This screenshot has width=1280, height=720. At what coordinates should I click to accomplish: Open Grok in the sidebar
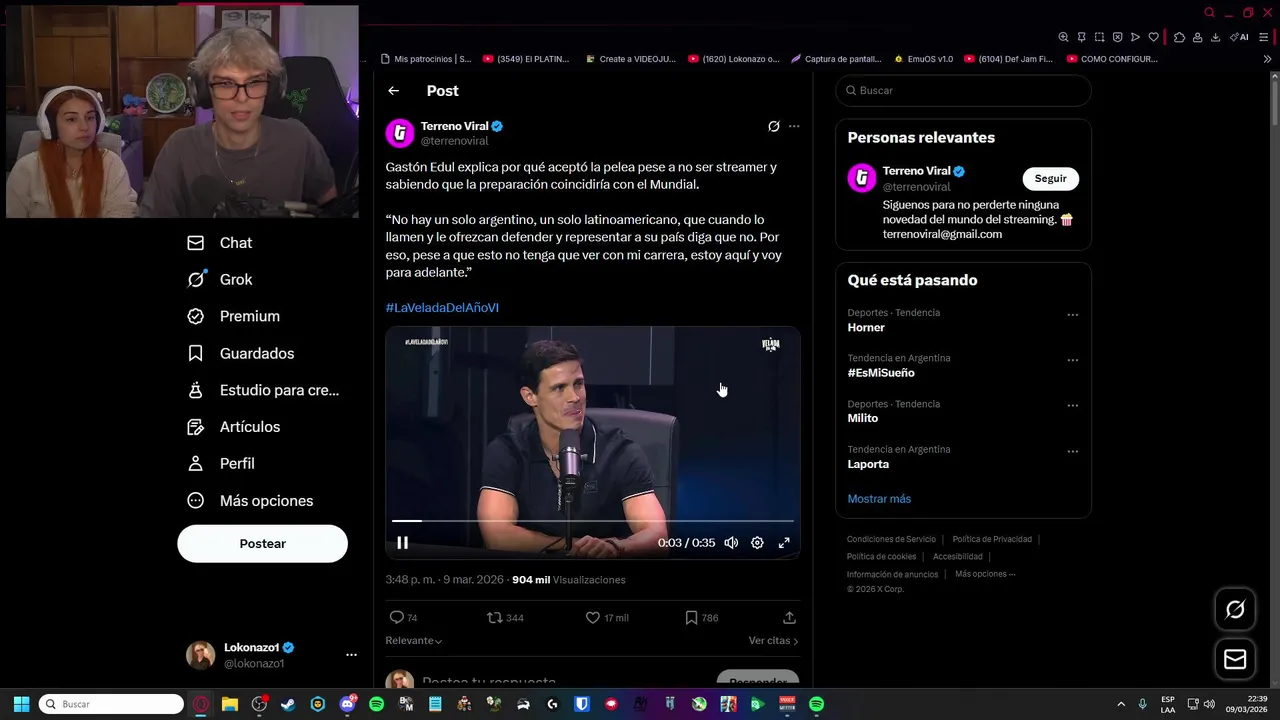click(x=220, y=280)
